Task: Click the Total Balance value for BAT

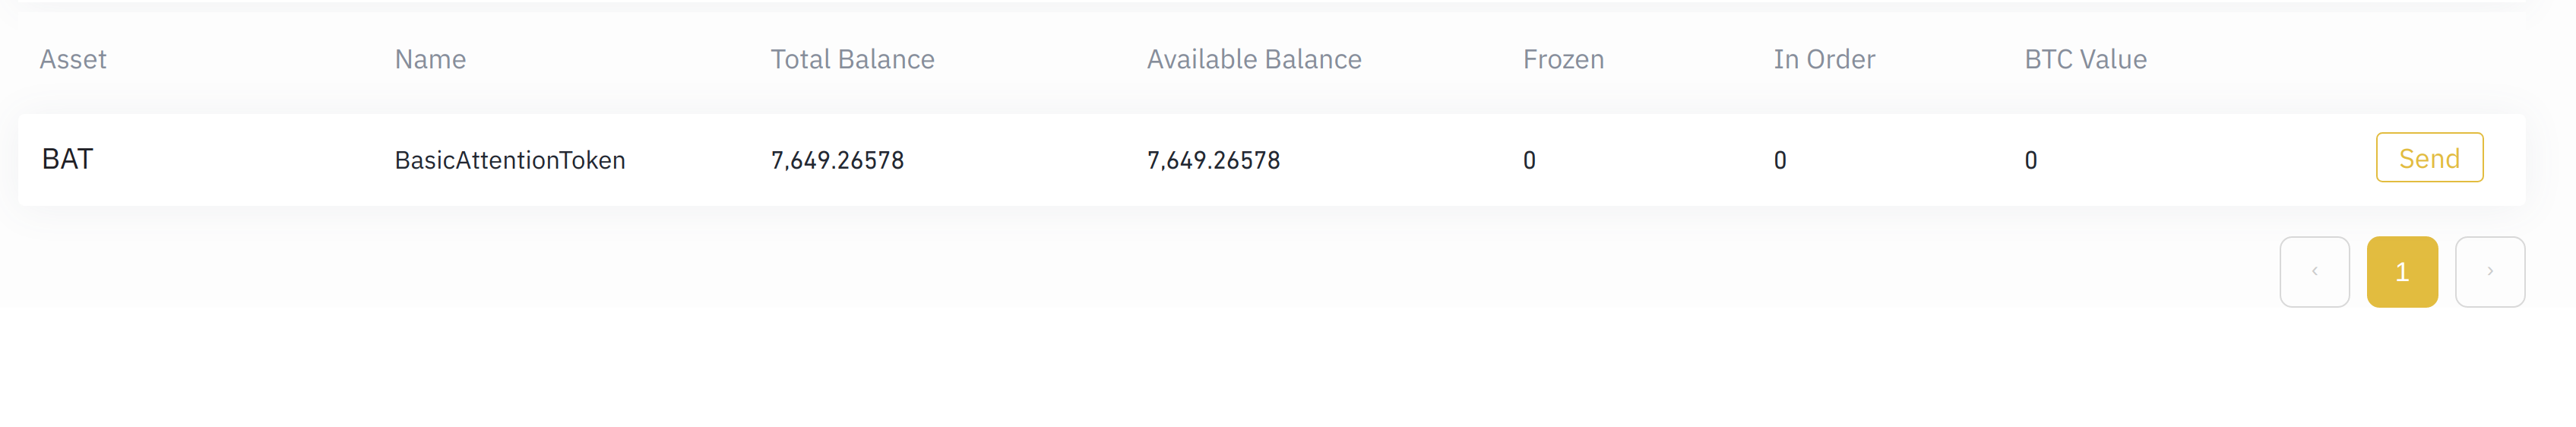Action: [x=837, y=160]
